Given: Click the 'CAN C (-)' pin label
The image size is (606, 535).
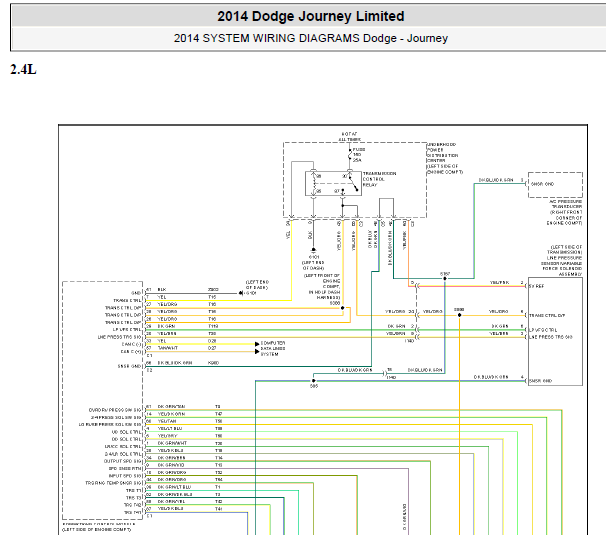Looking at the screenshot, I should [x=131, y=344].
